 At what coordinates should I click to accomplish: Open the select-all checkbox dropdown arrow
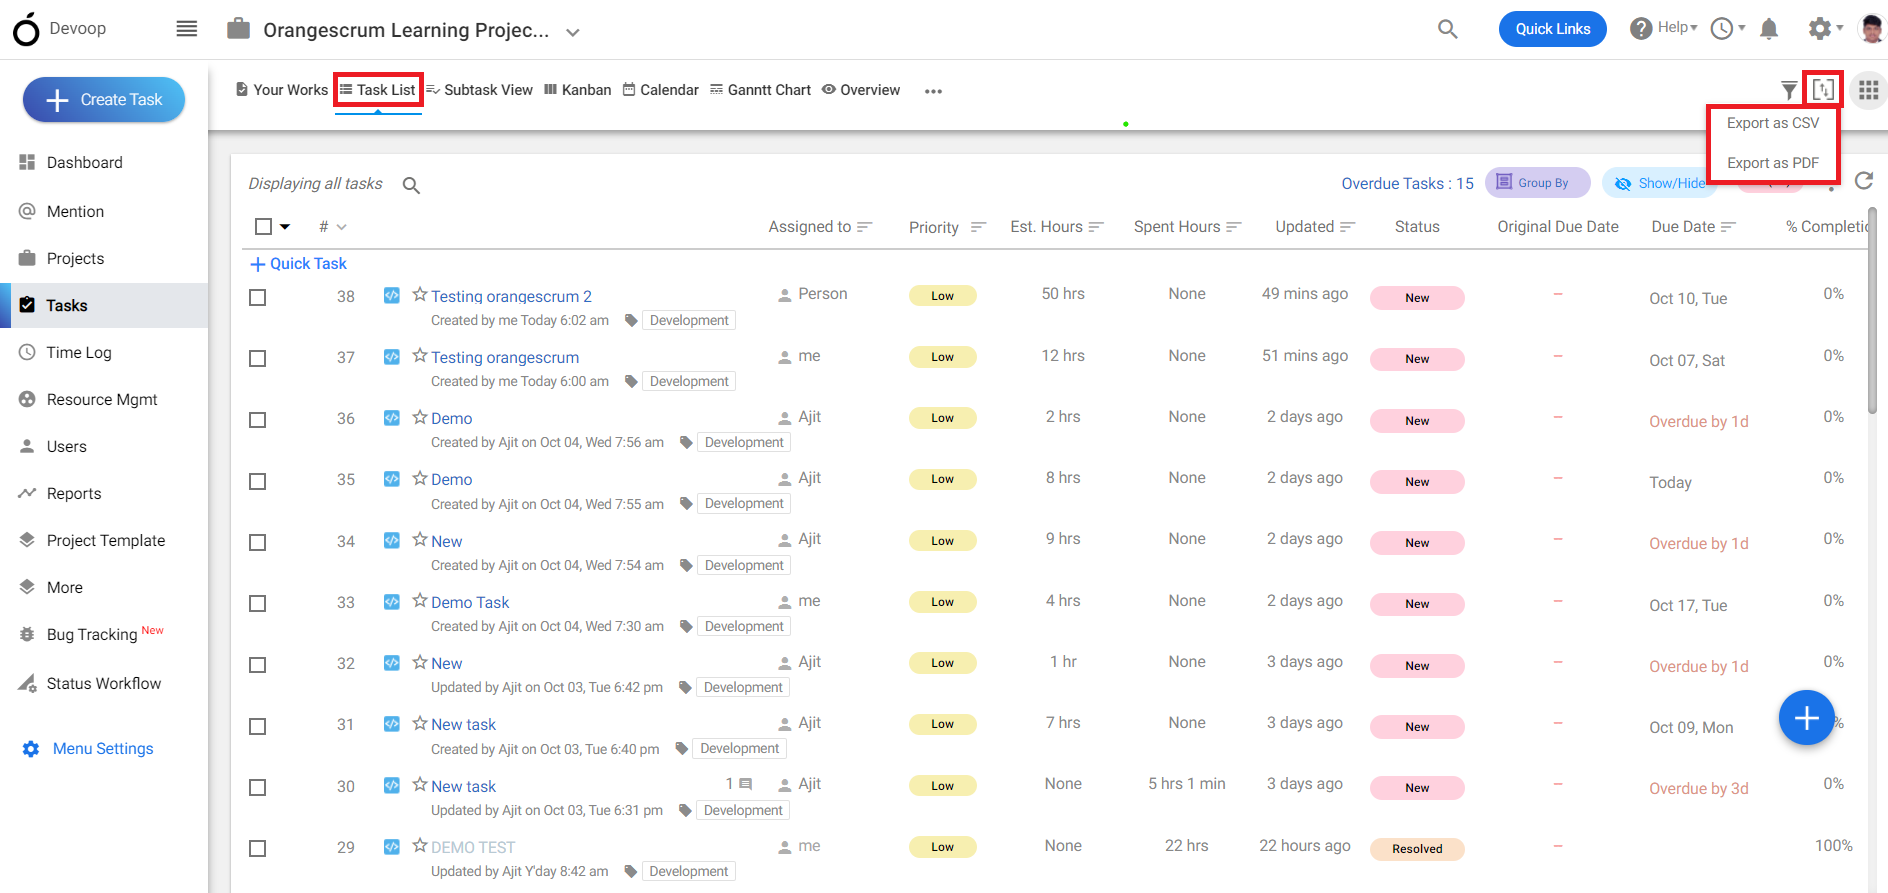click(x=285, y=227)
